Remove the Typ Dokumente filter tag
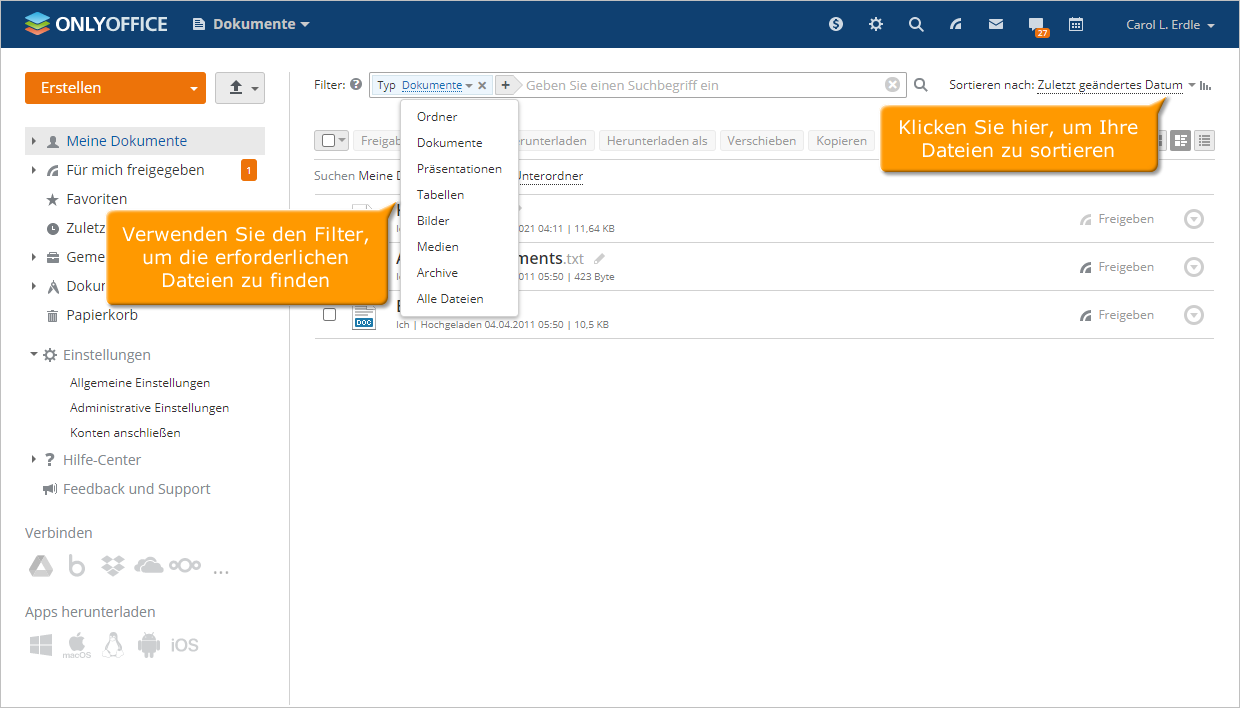The width and height of the screenshot is (1240, 708). (x=482, y=86)
